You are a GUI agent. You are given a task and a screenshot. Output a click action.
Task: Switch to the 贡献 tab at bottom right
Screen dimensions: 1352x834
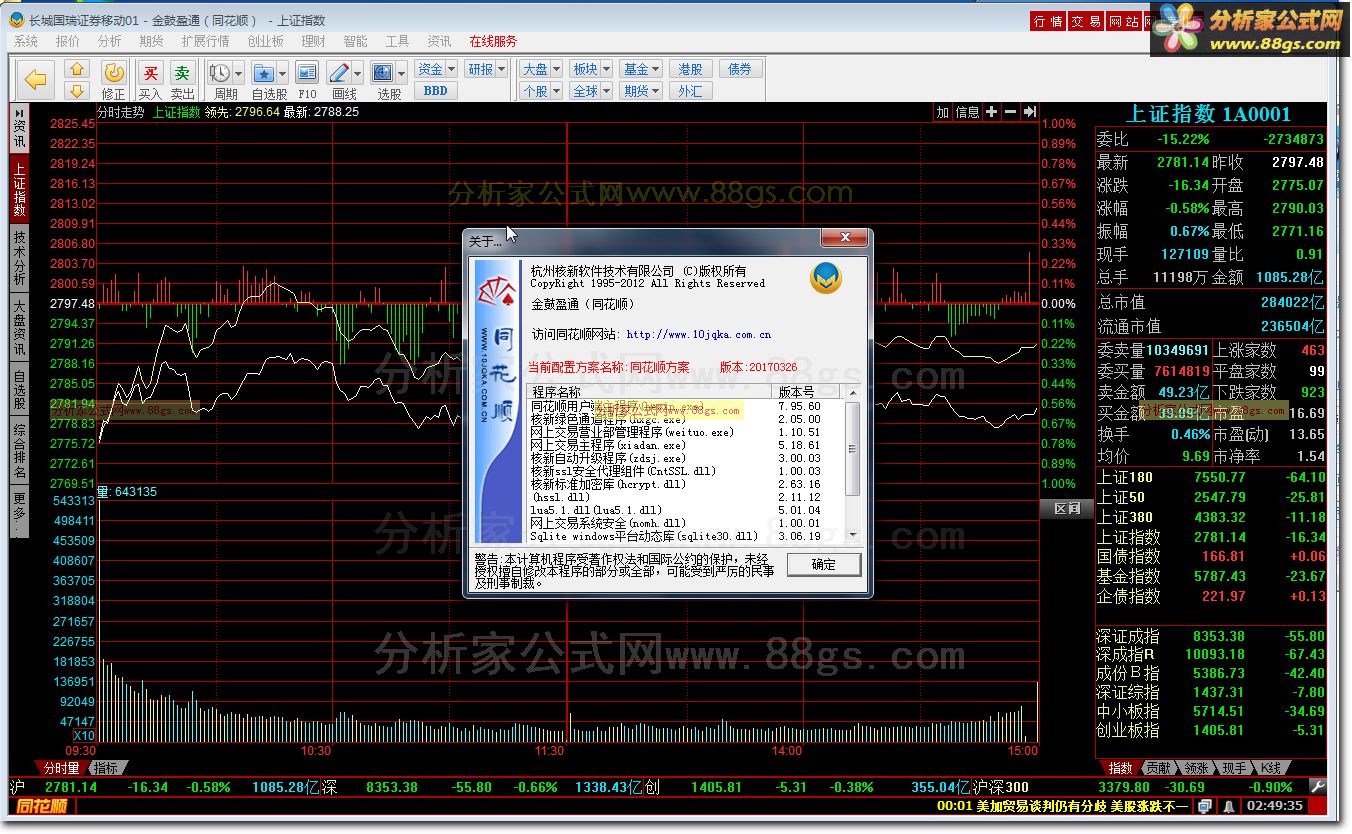click(1158, 768)
